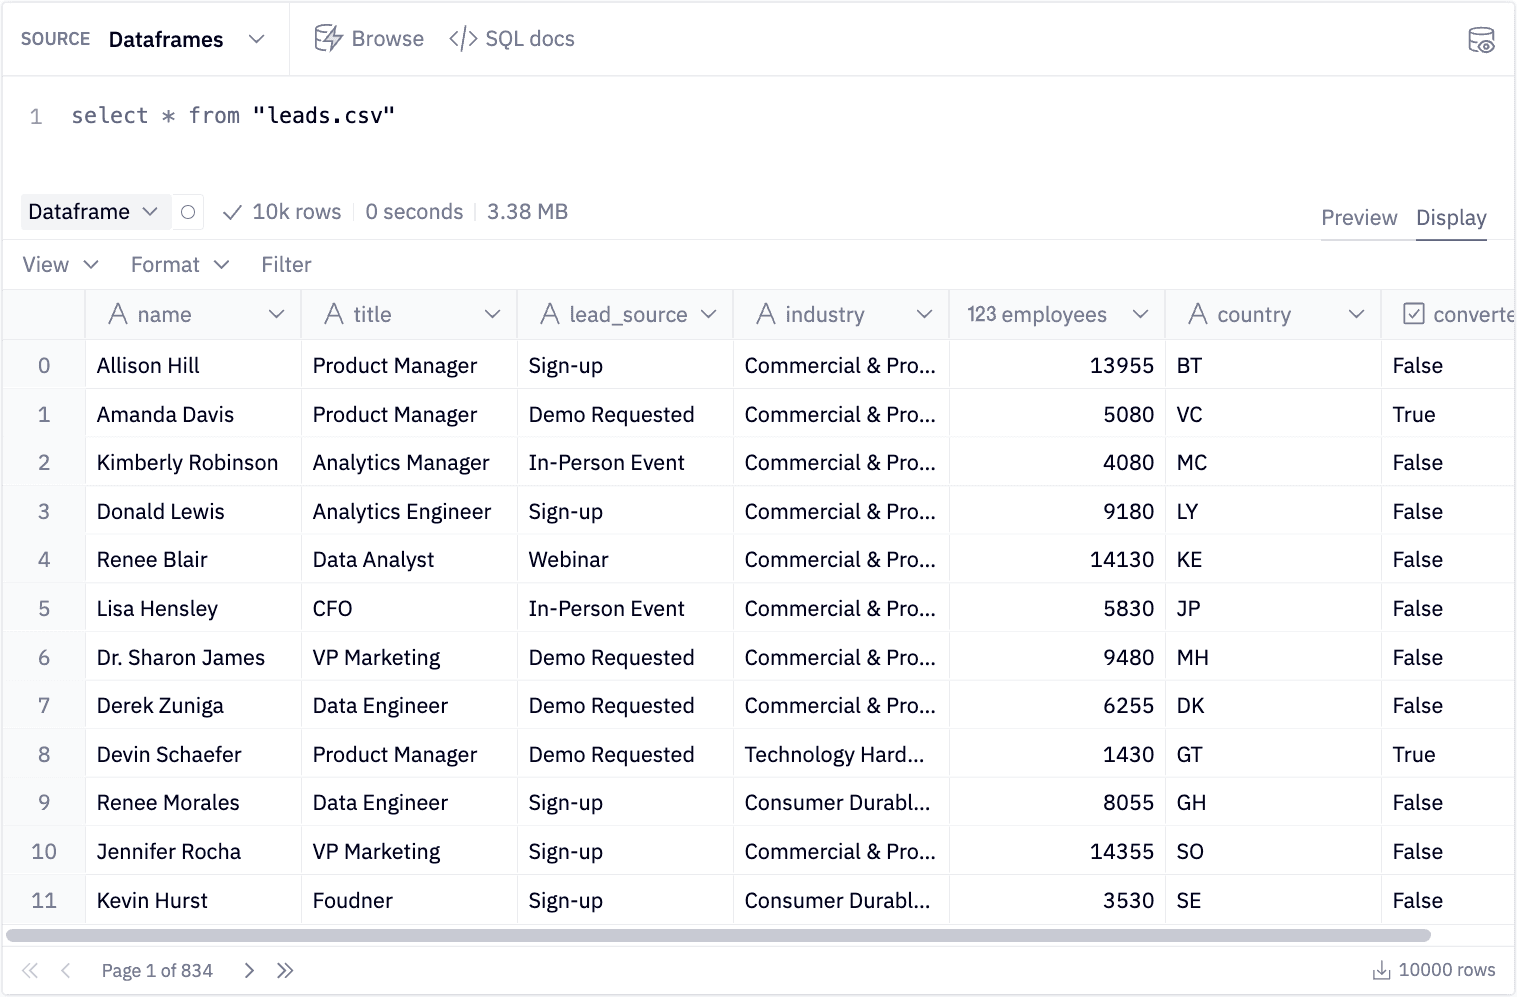The width and height of the screenshot is (1517, 997).
Task: Click the Filter option
Action: click(286, 264)
